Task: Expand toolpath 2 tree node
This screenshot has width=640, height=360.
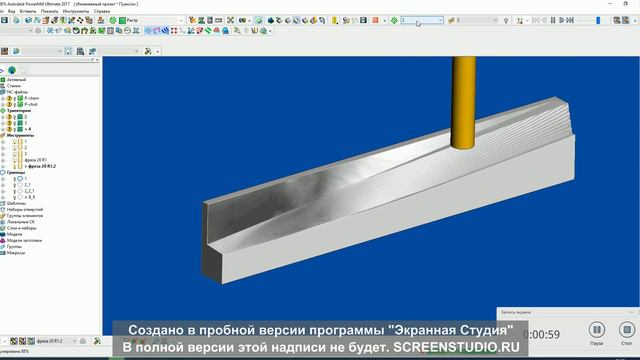Action: 3,117
